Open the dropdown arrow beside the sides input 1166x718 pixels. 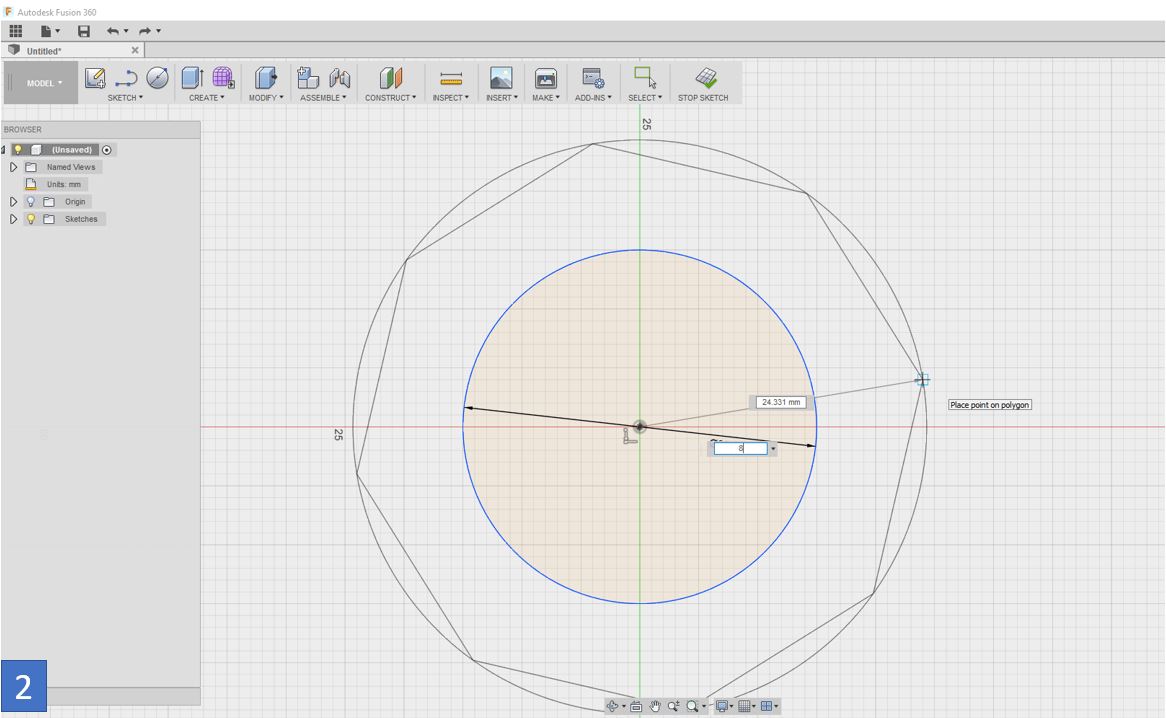point(773,449)
